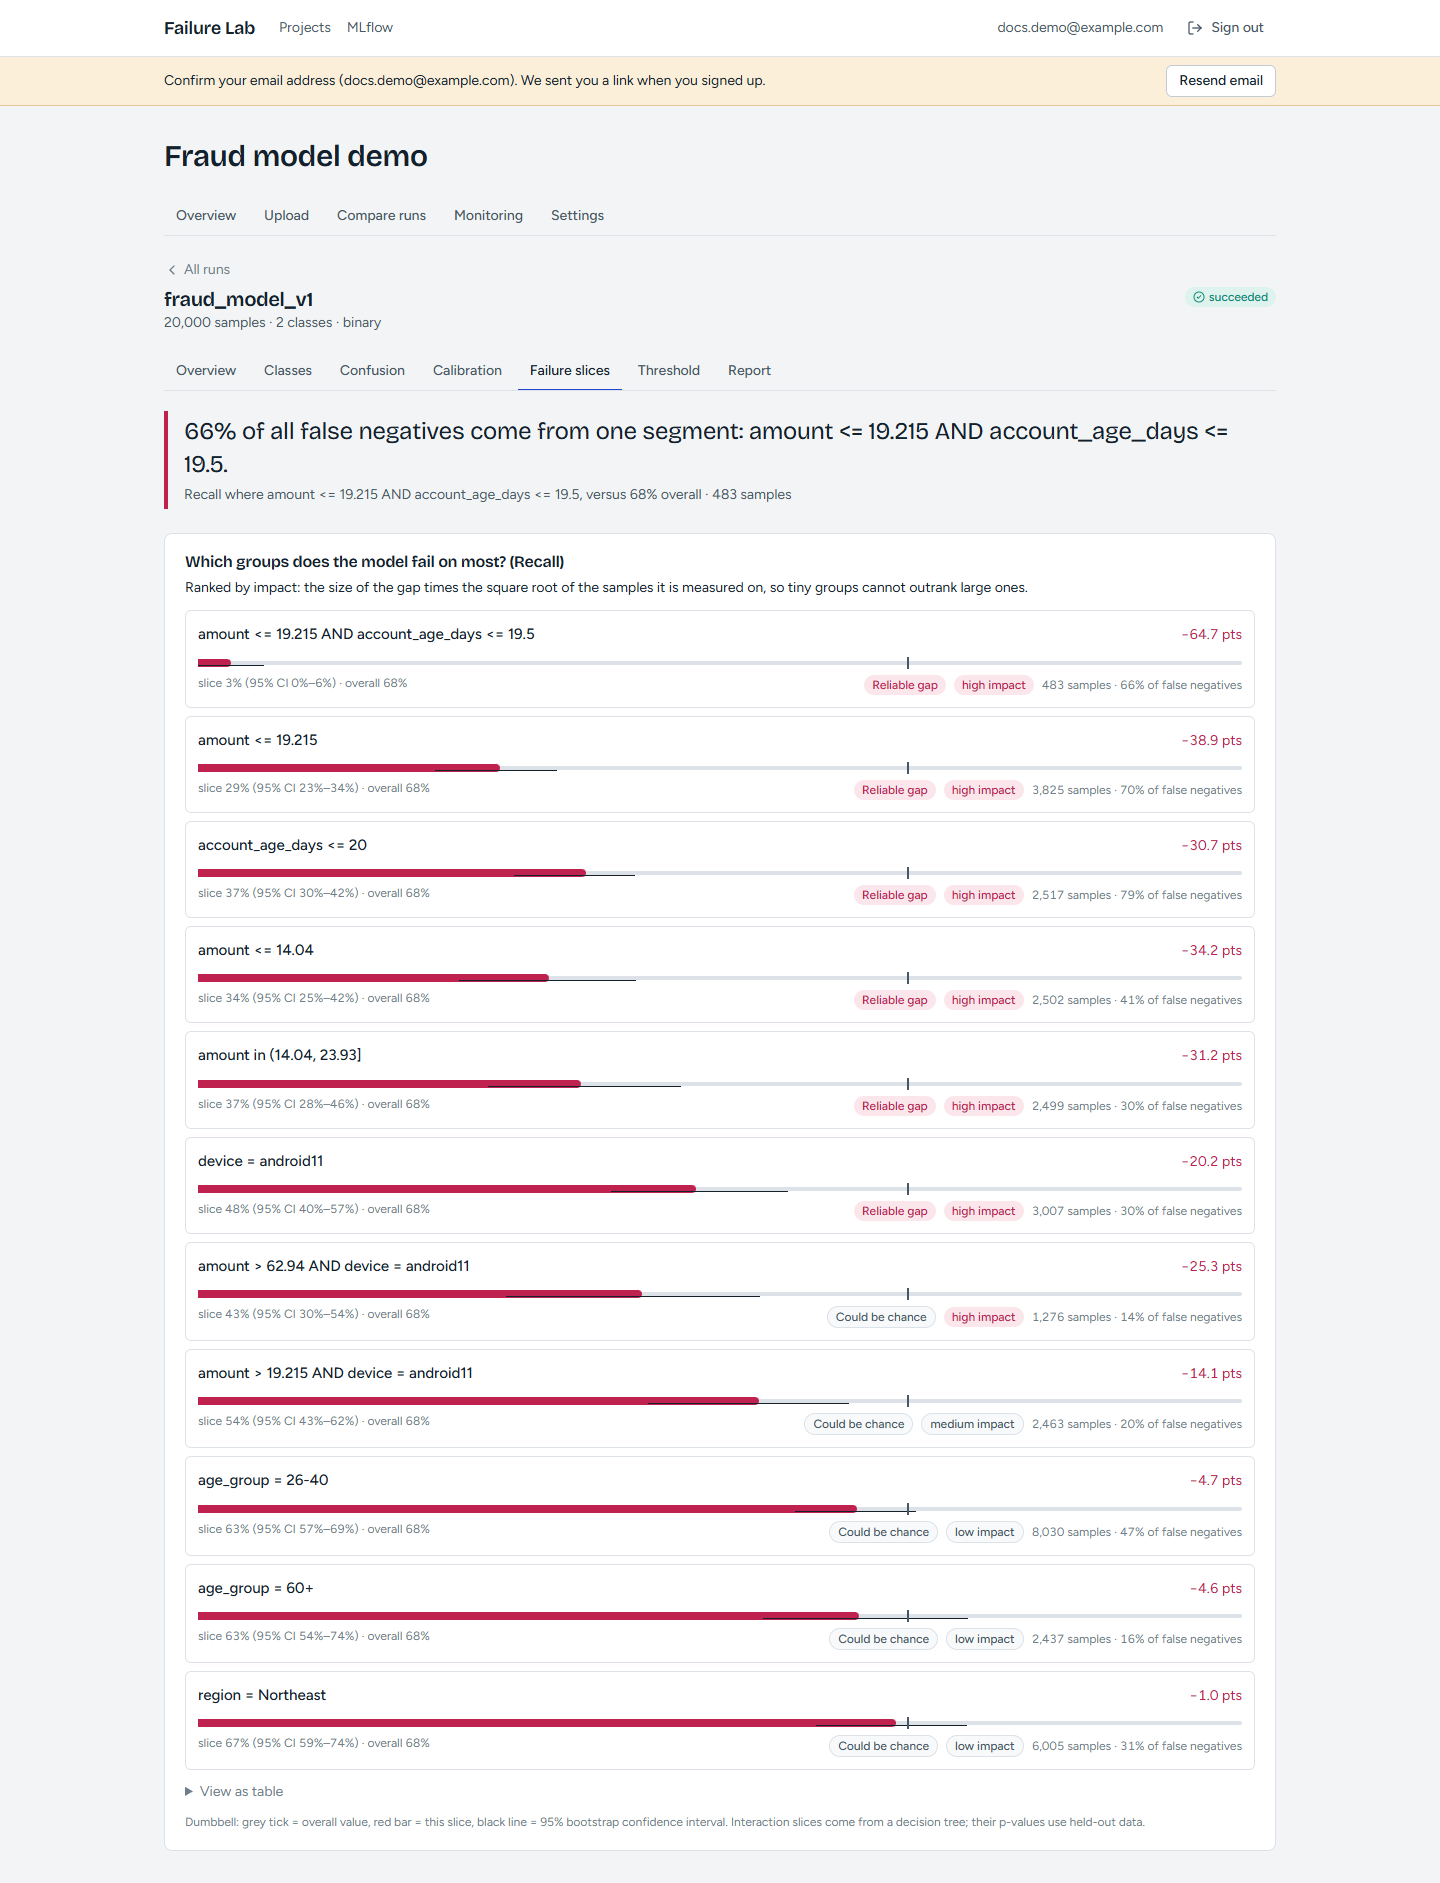Click the age_group = 60+ slice title
Image resolution: width=1440 pixels, height=1883 pixels.
[255, 1589]
